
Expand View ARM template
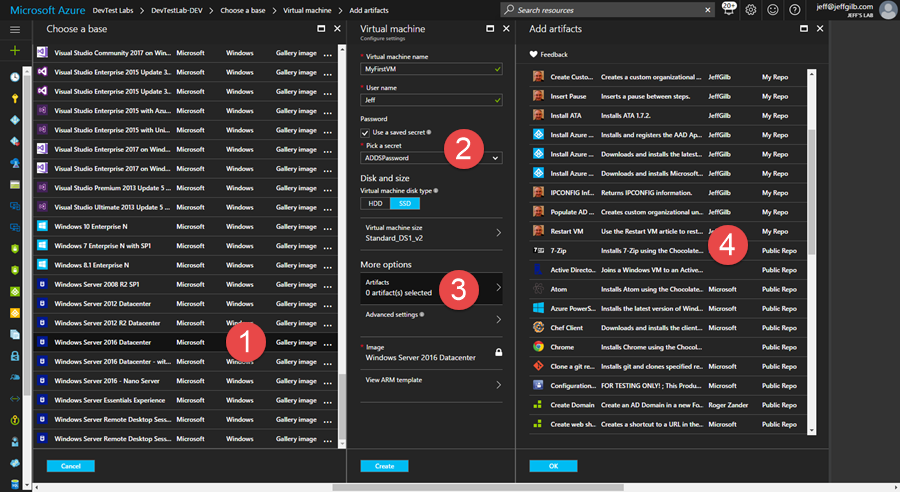(432, 383)
